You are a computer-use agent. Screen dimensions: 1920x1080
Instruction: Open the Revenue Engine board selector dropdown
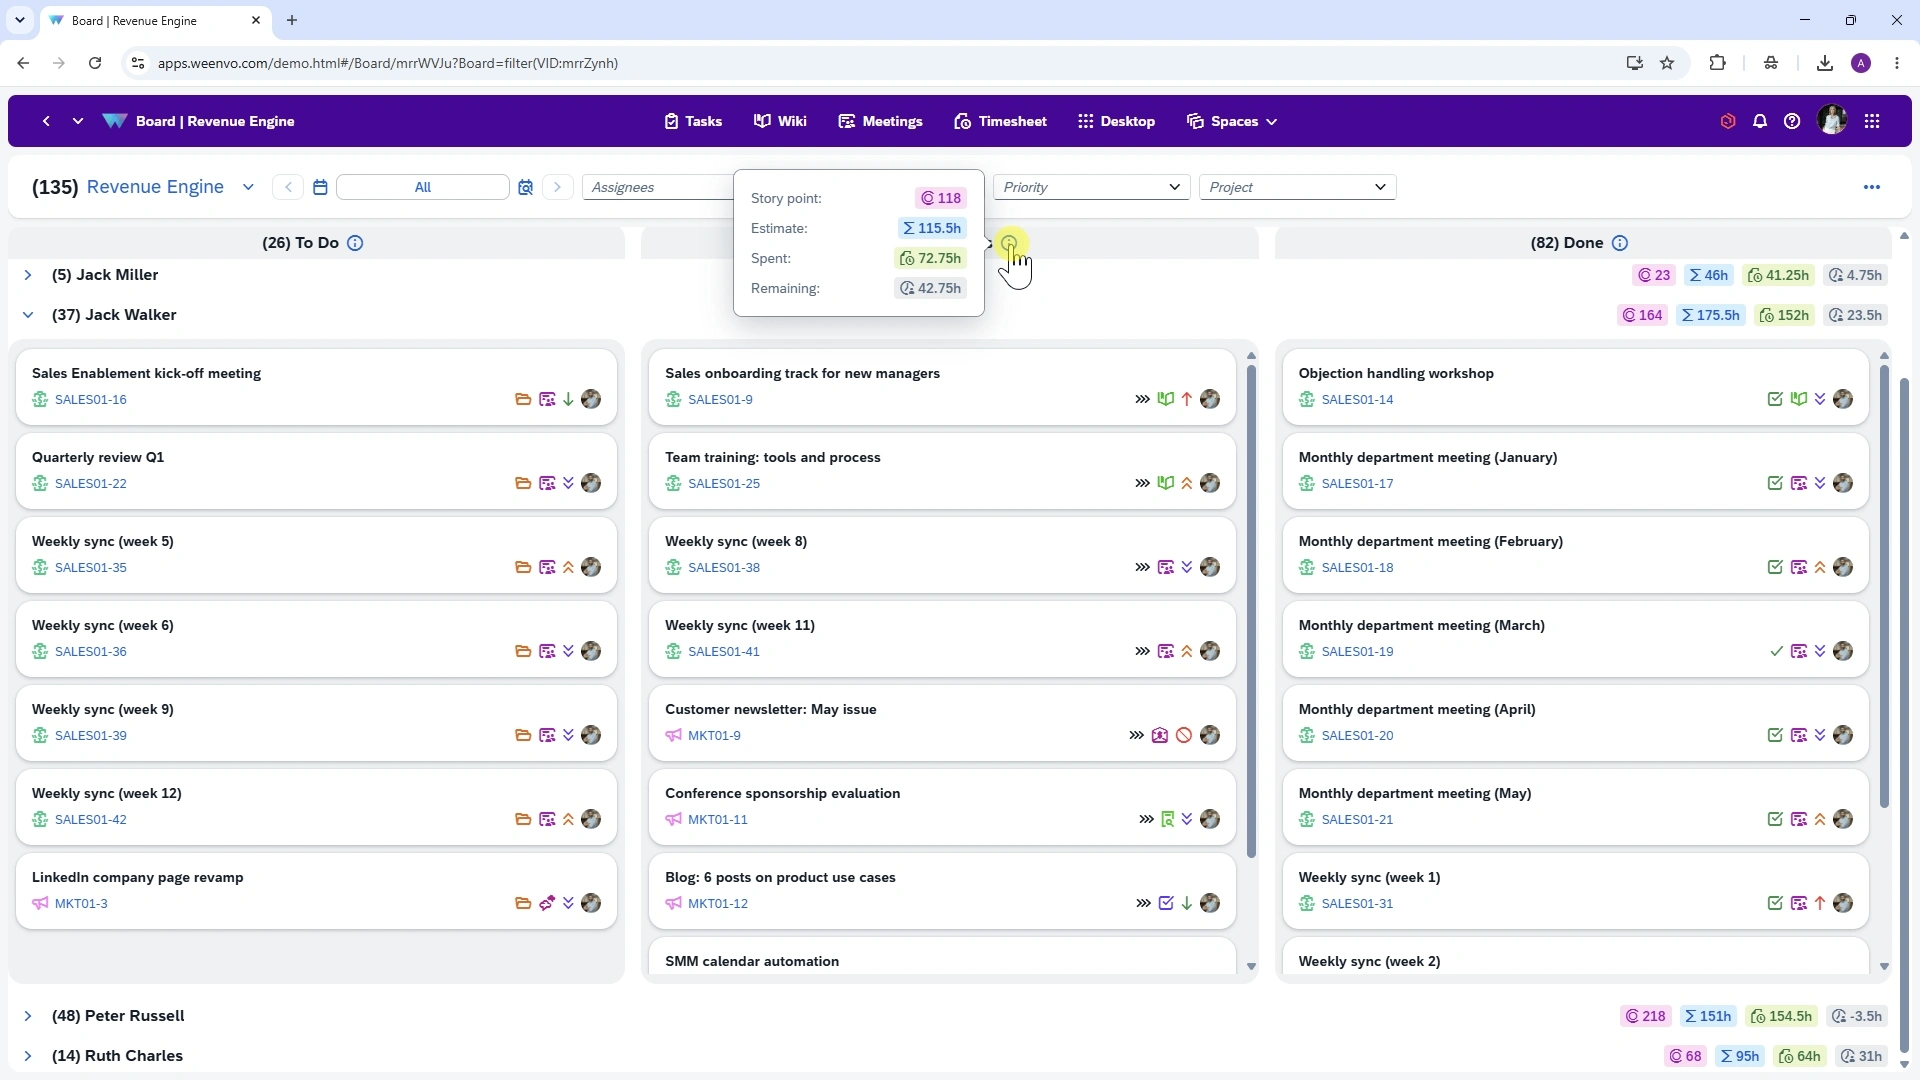click(248, 187)
